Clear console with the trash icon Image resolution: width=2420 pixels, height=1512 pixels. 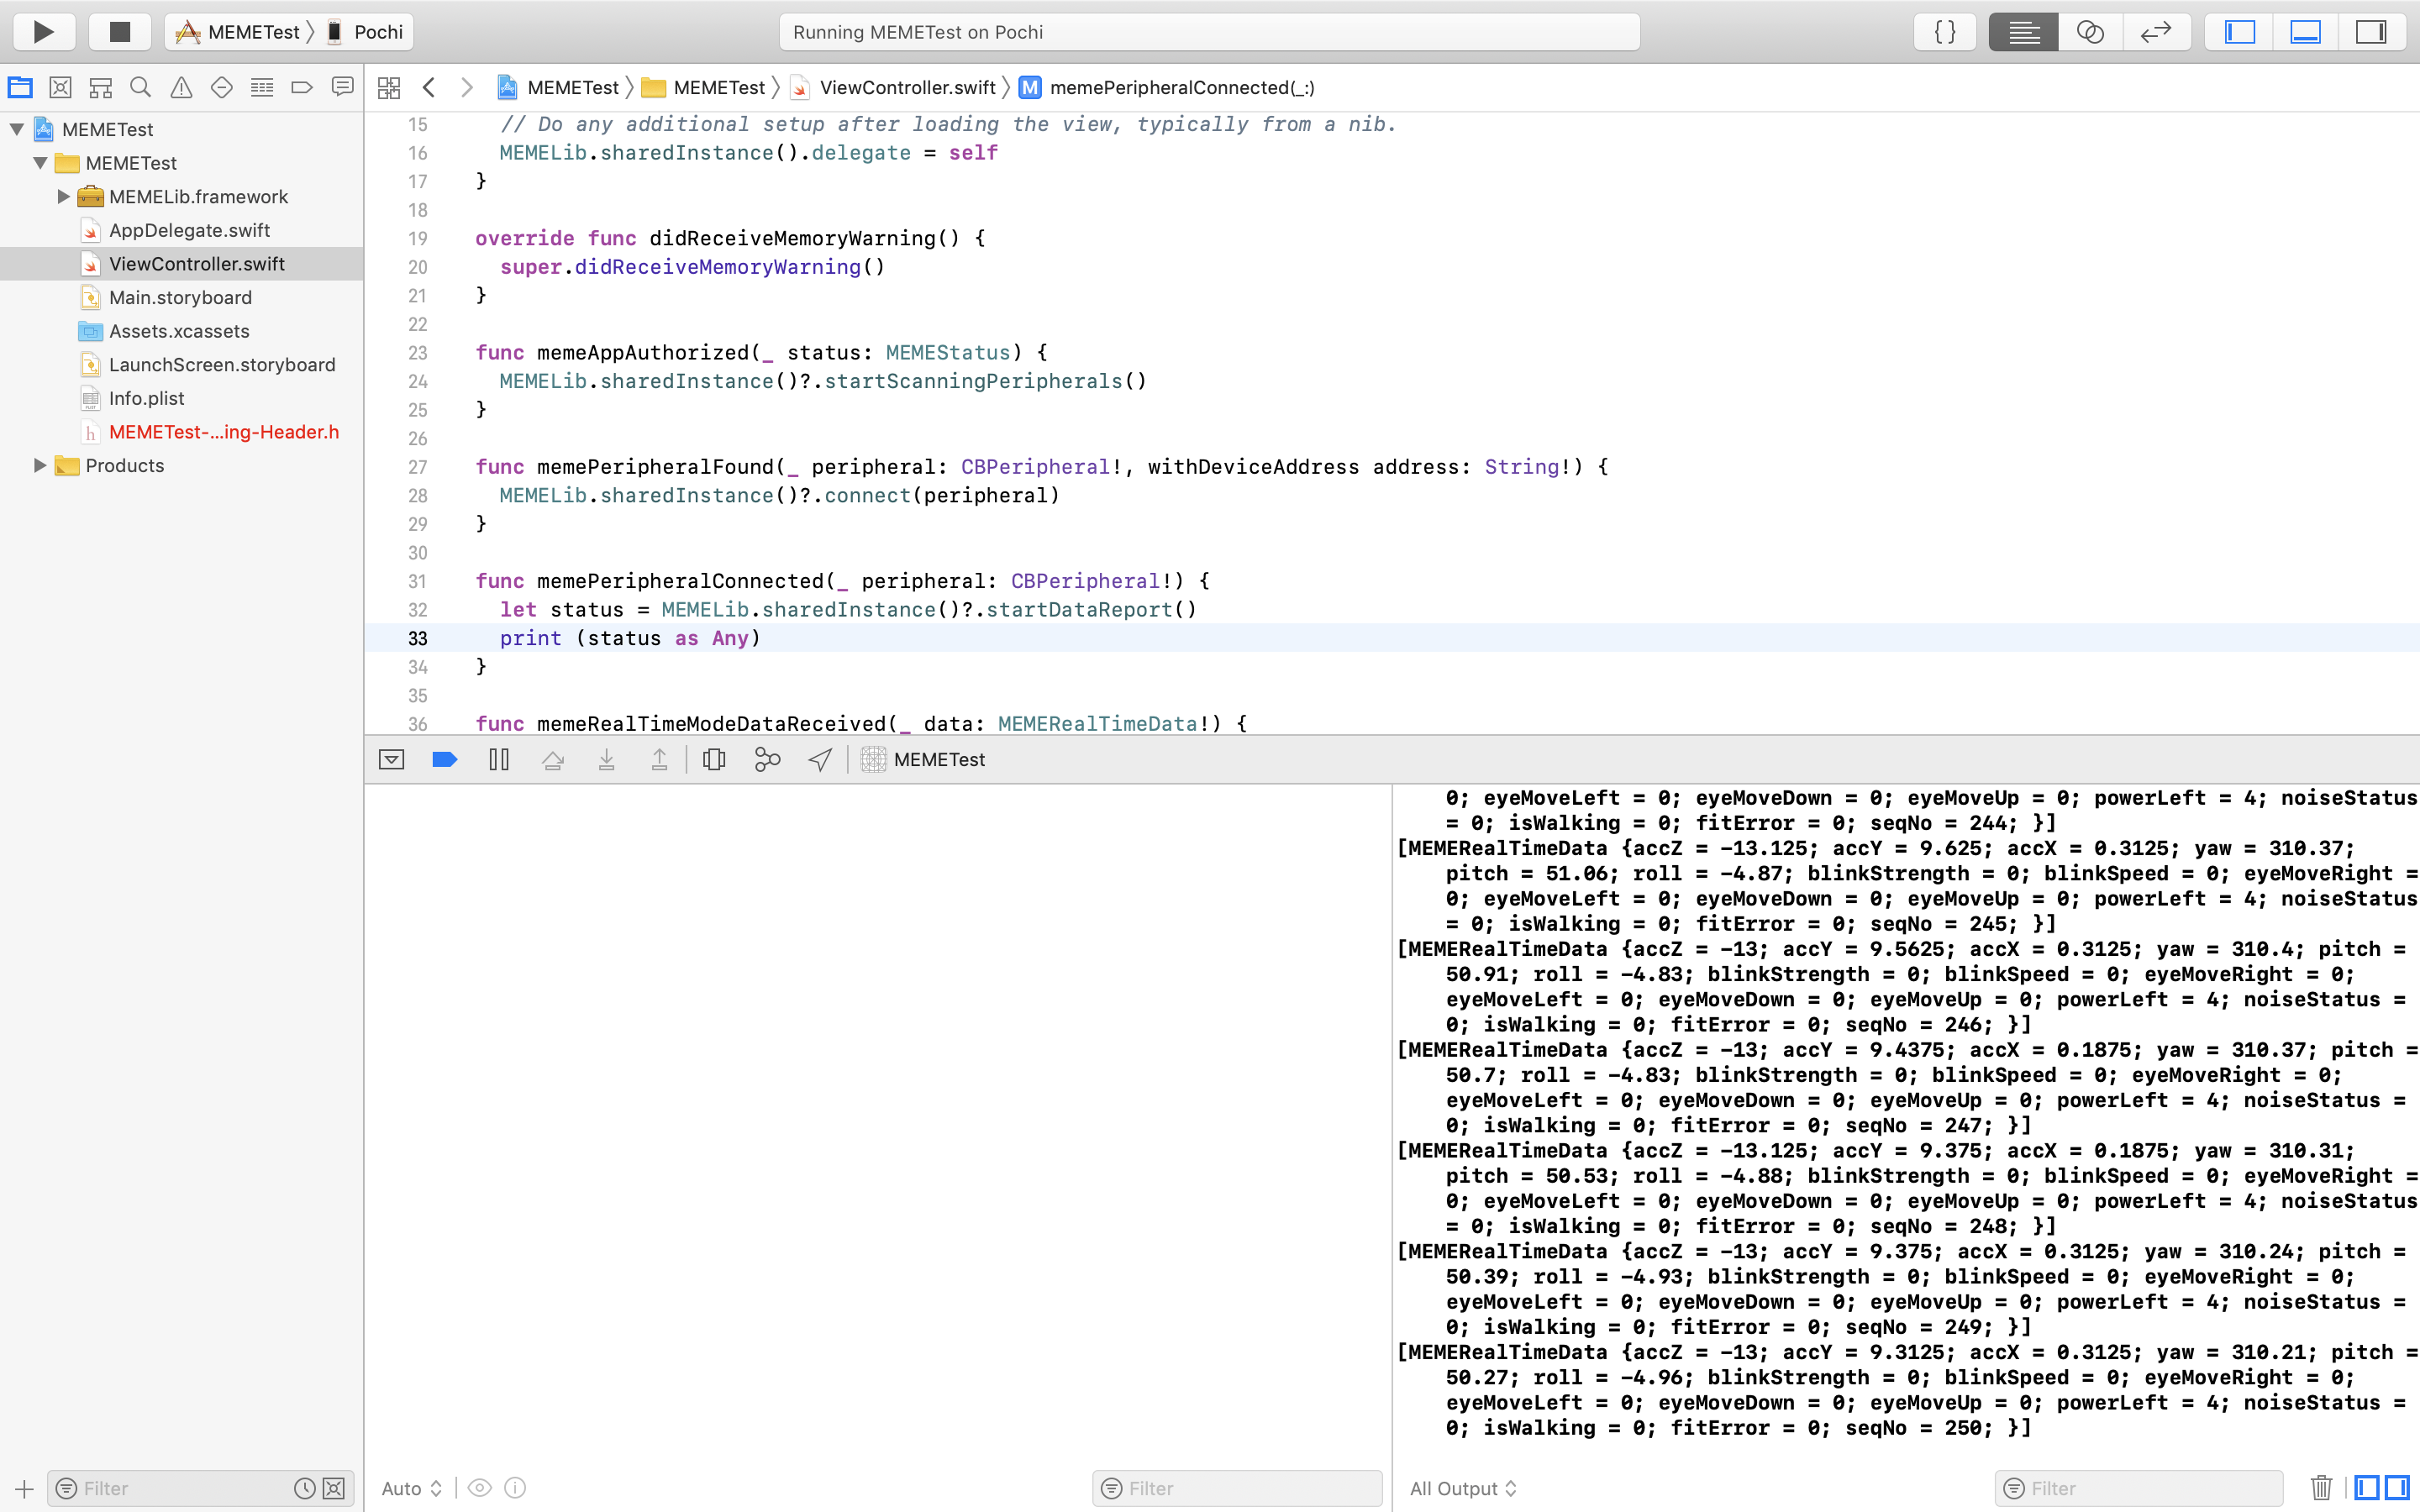tap(2321, 1488)
